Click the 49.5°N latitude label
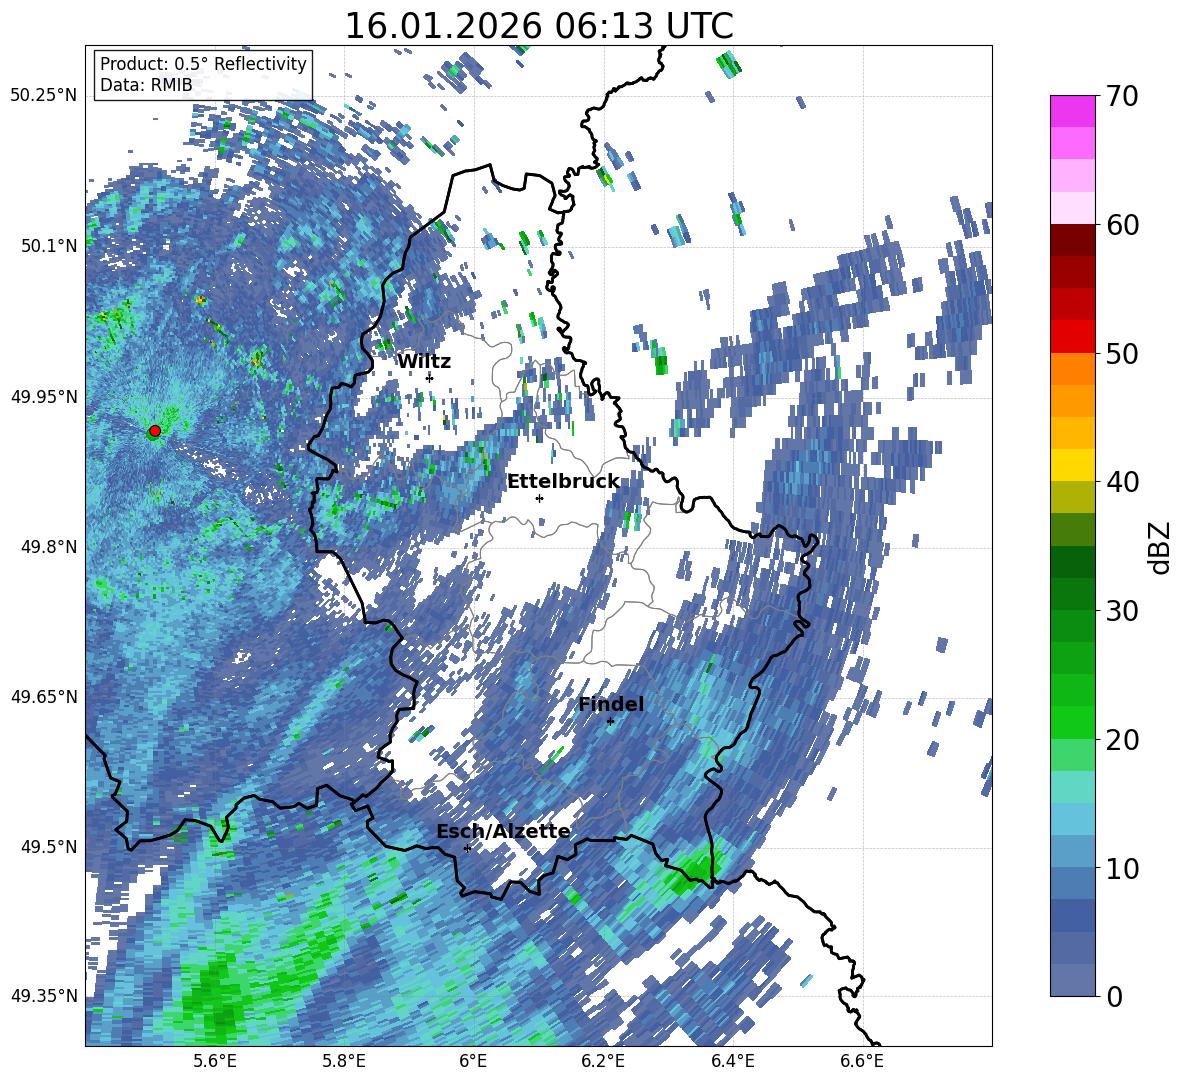Screen dimensions: 1184x1081 pyautogui.click(x=48, y=846)
